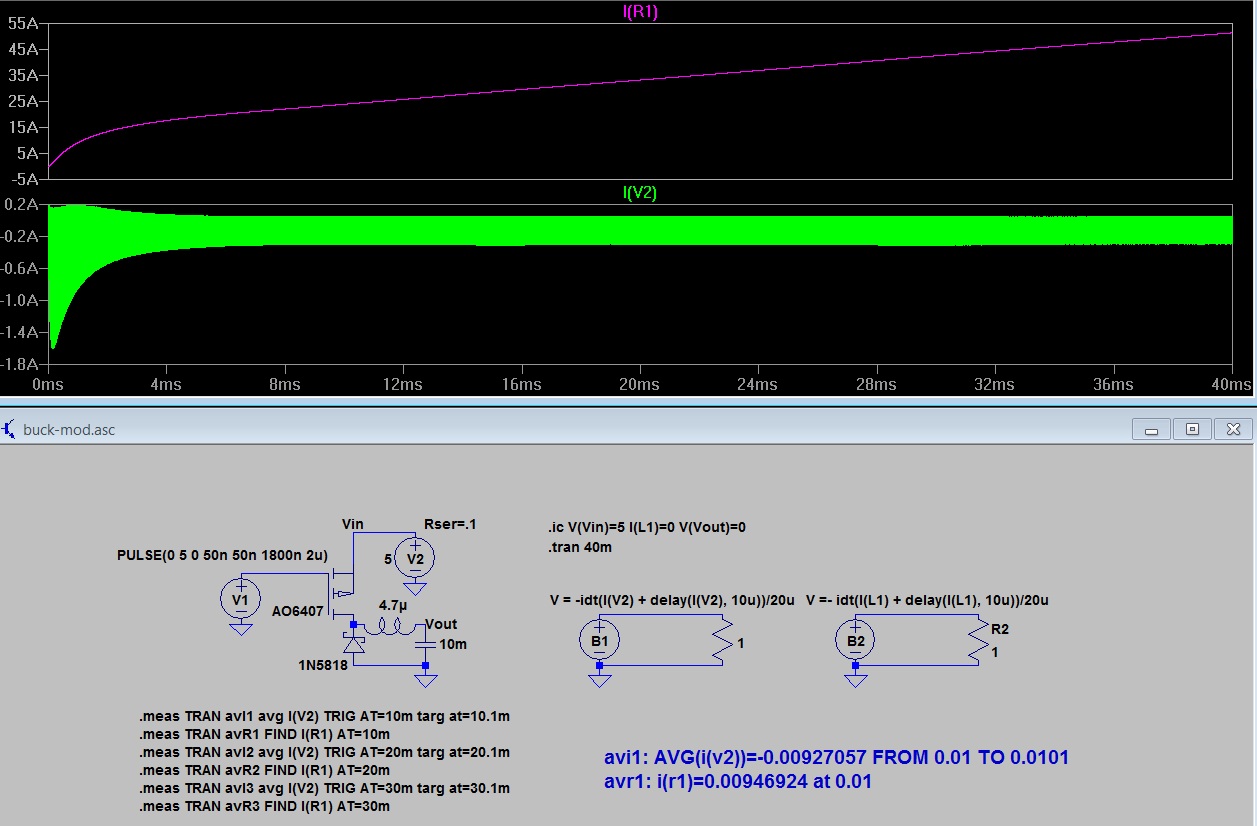Click the -1.8A vertical axis label
The height and width of the screenshot is (826, 1257).
point(20,364)
